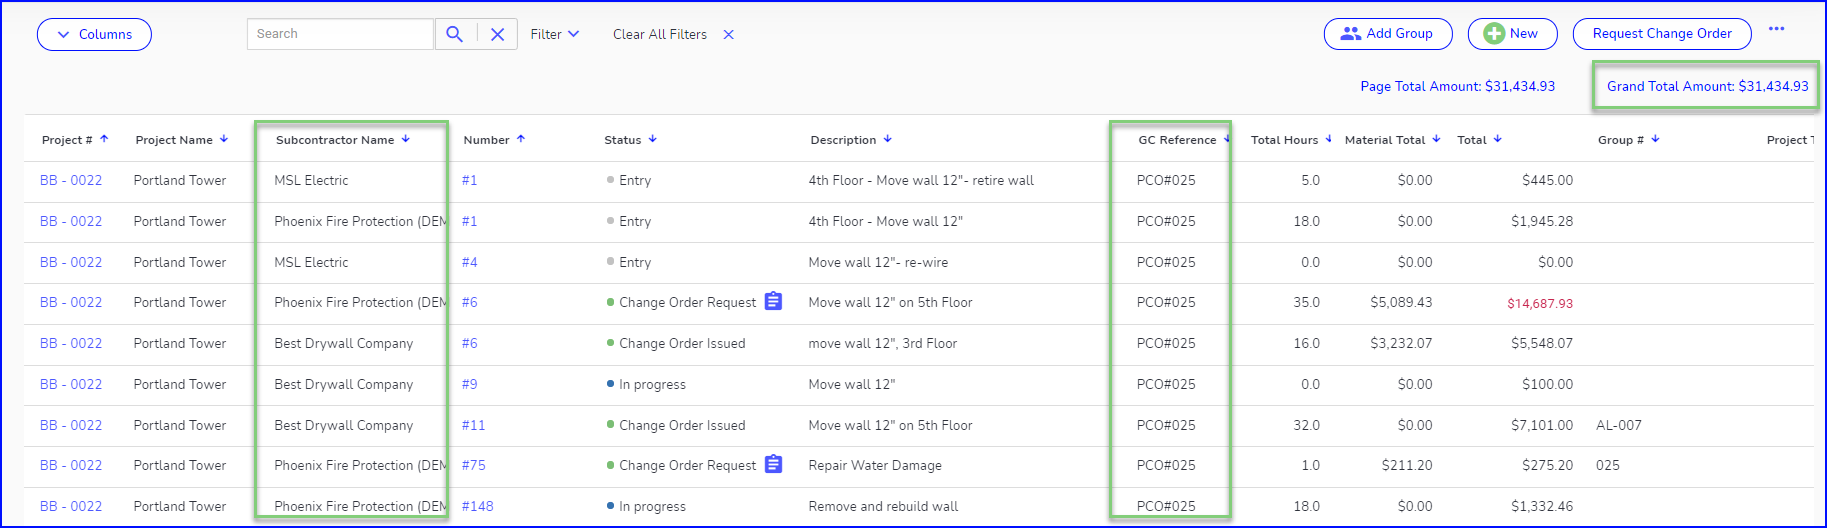This screenshot has width=1827, height=528.
Task: Open change order number #148 link
Action: (x=477, y=506)
